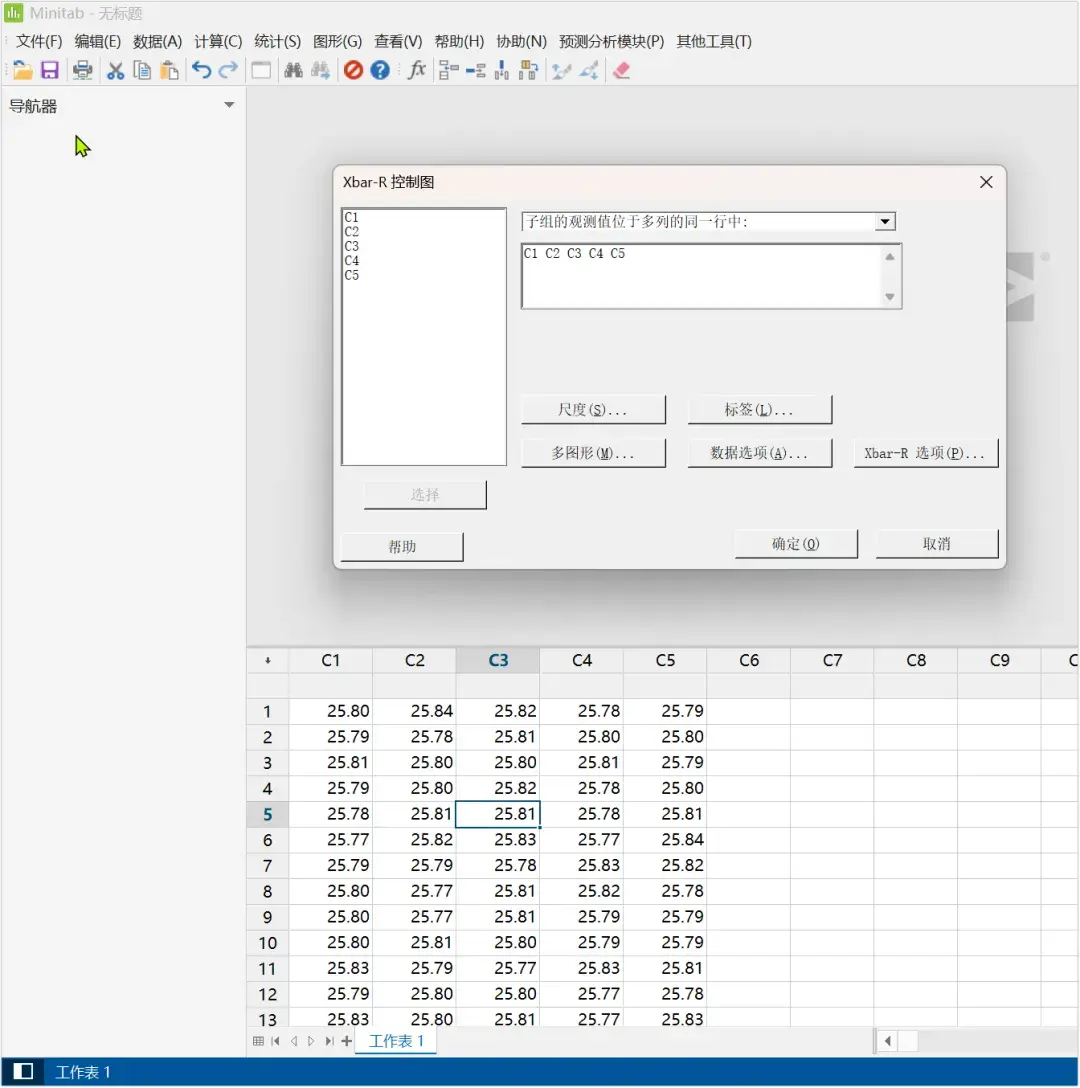Open the subgroup arrangement dropdown
This screenshot has height=1088, width=1080.
point(884,222)
